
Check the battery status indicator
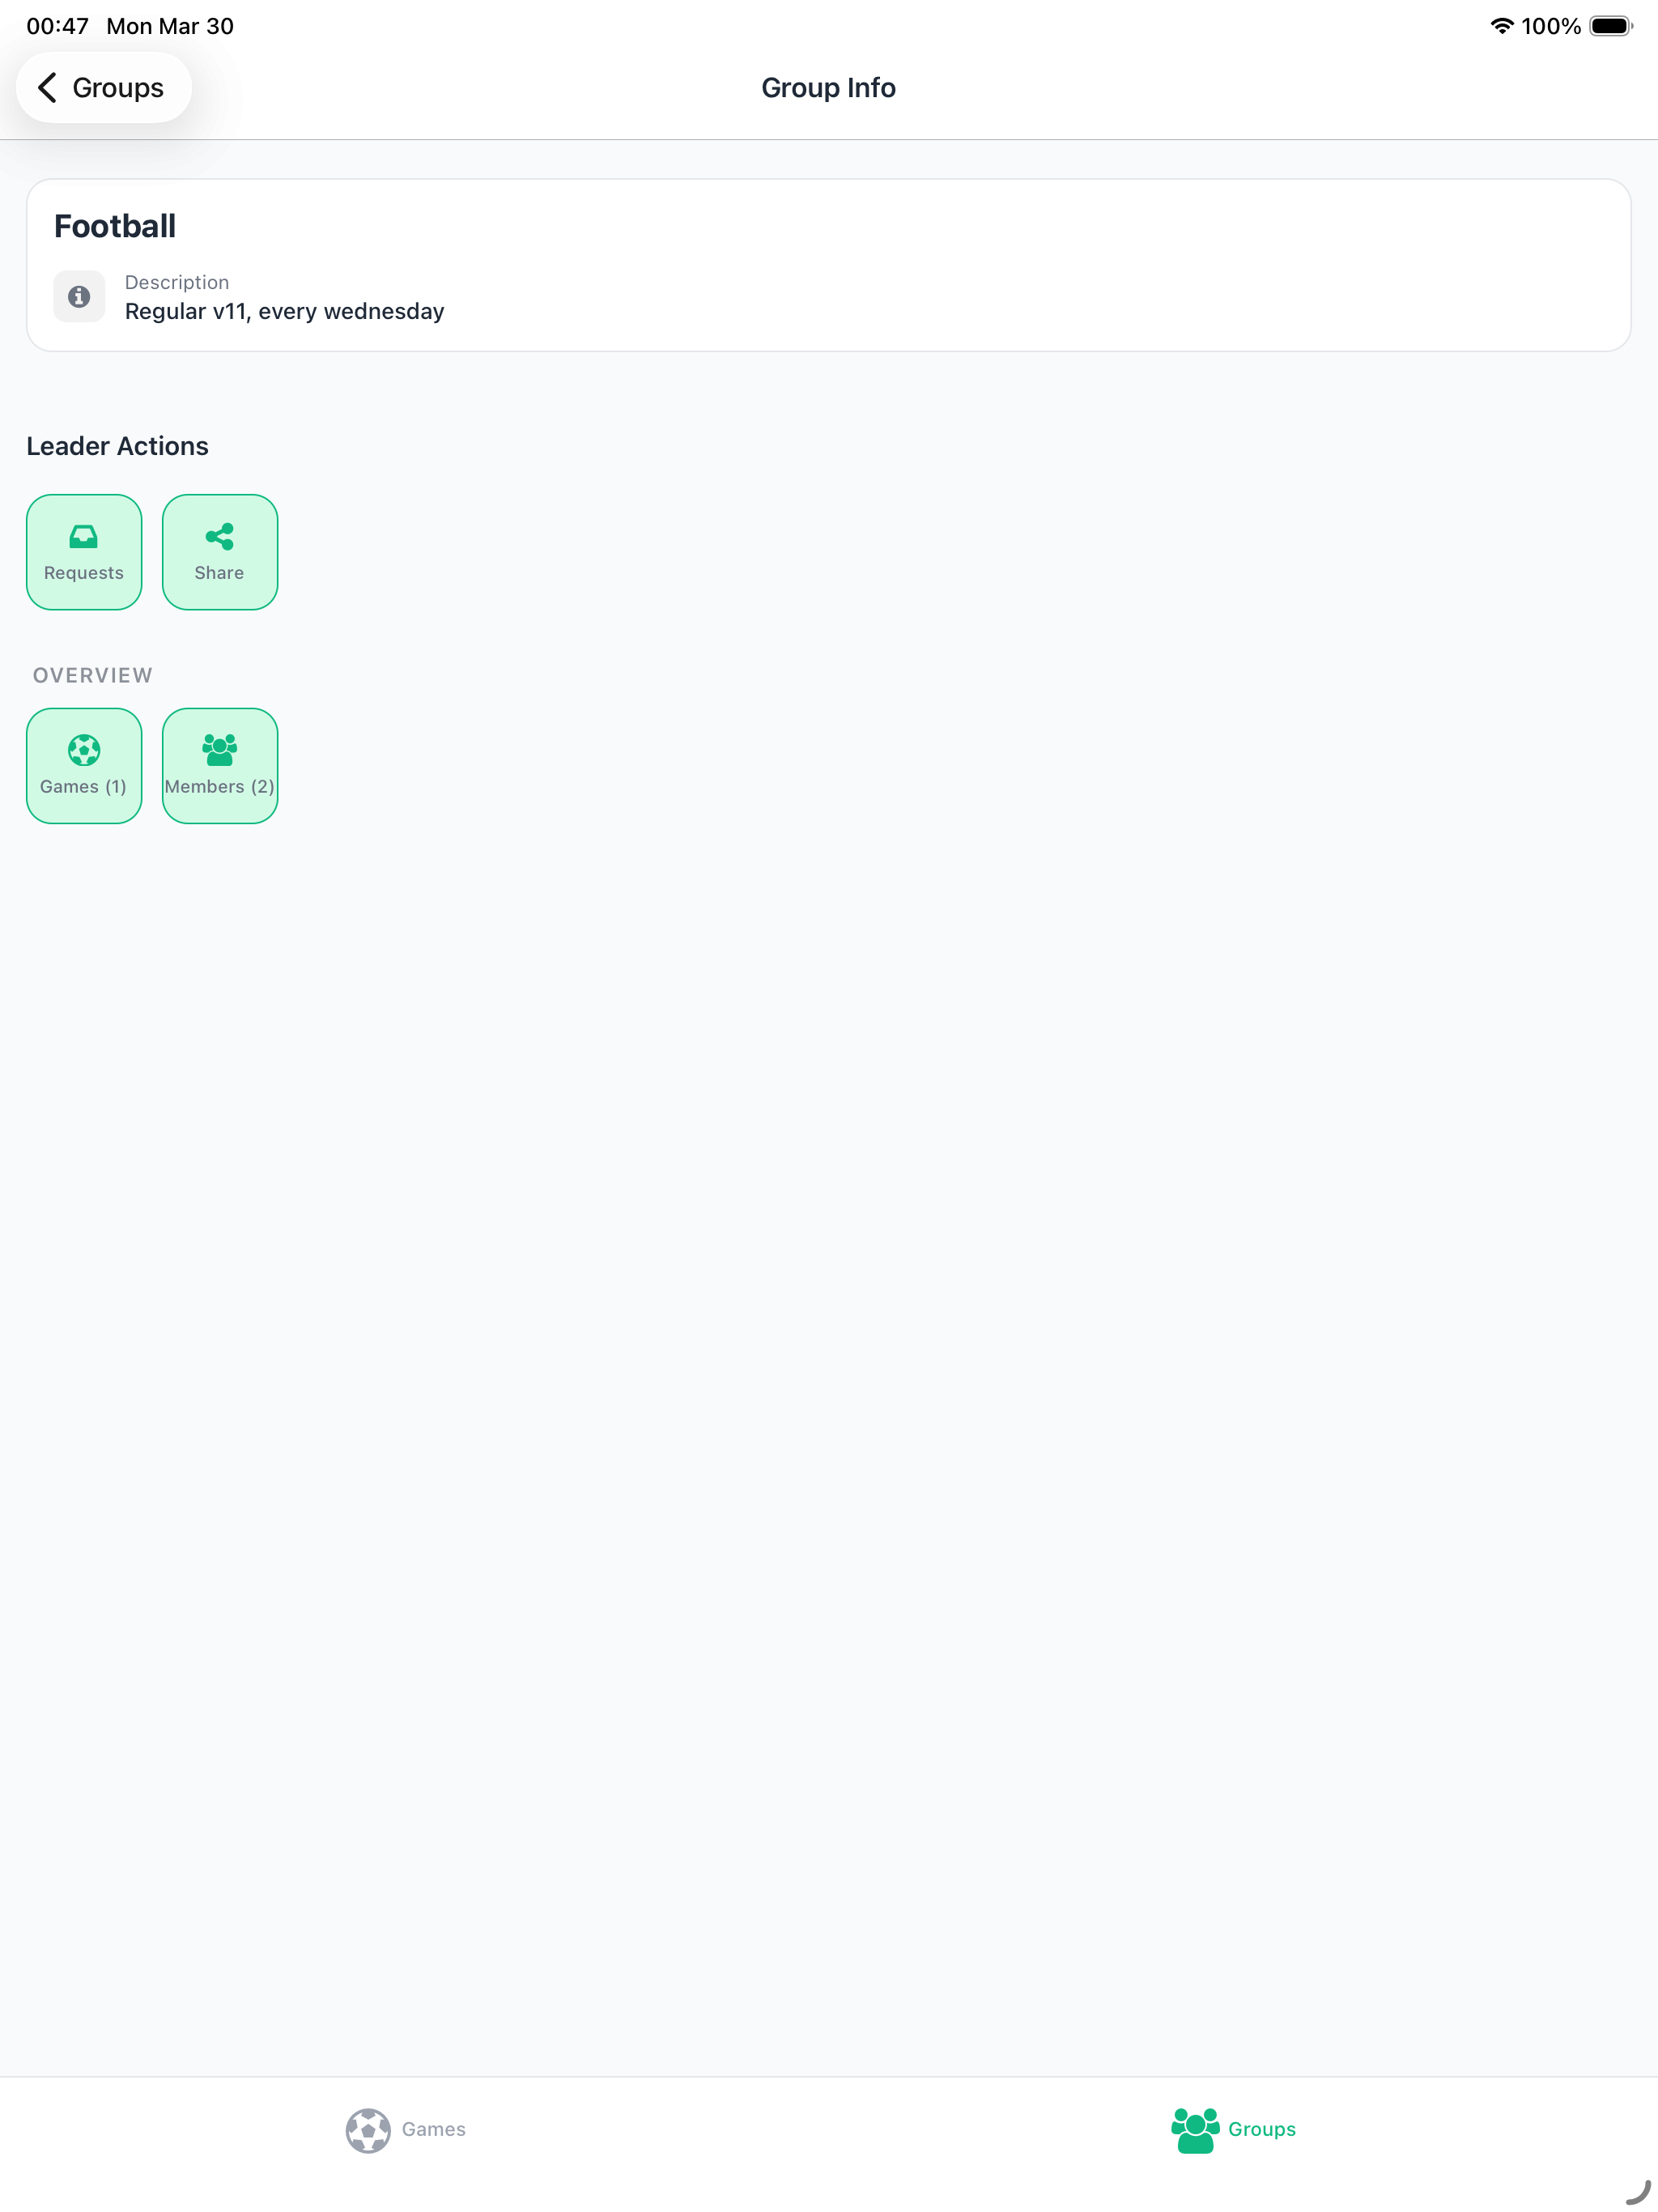click(1610, 26)
